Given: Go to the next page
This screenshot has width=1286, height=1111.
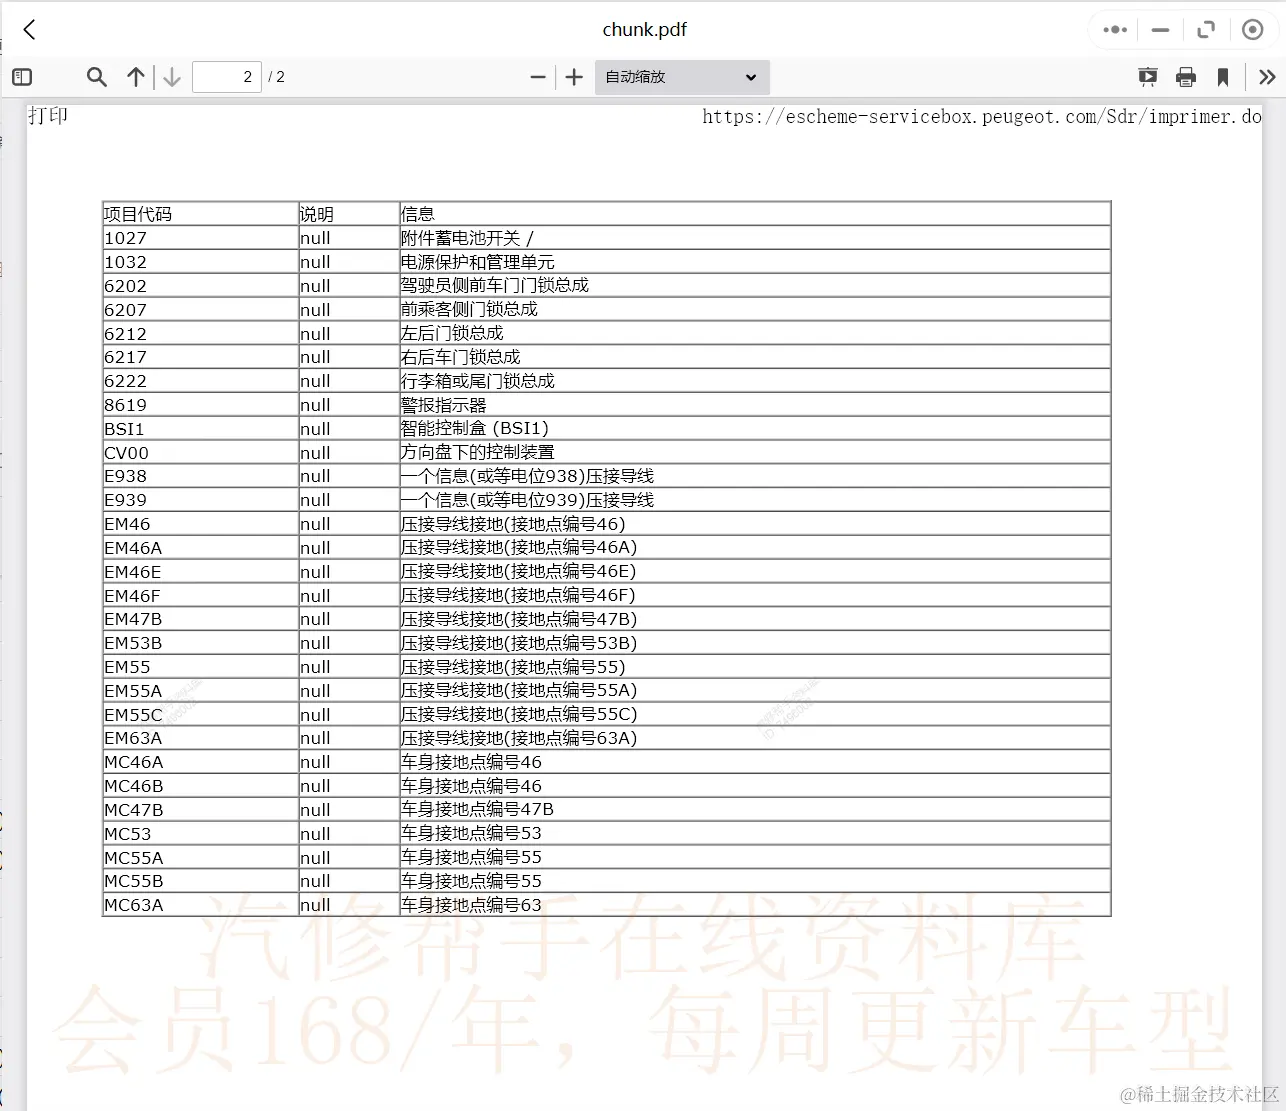Looking at the screenshot, I should click(x=170, y=76).
